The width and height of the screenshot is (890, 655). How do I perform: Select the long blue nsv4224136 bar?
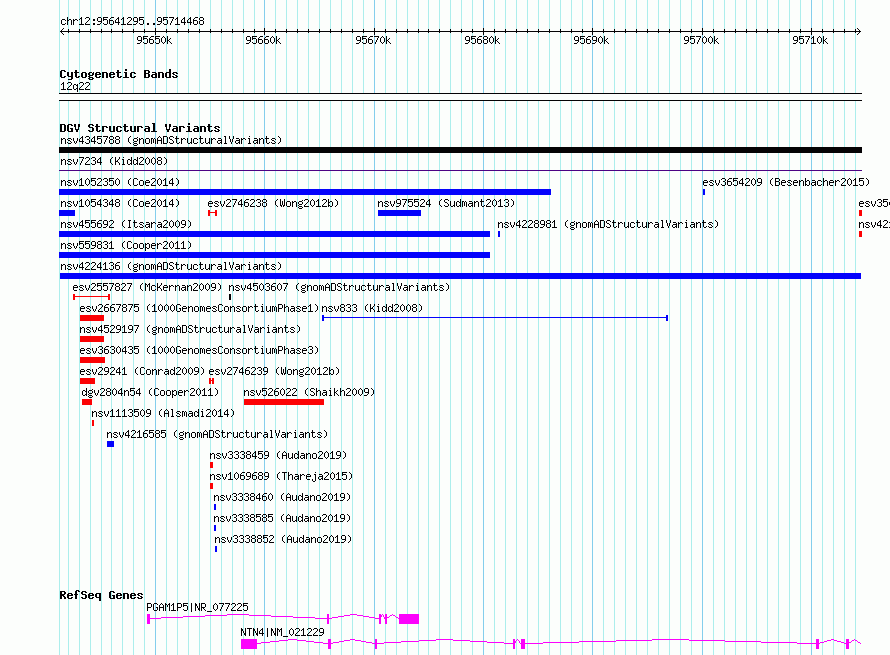[460, 276]
